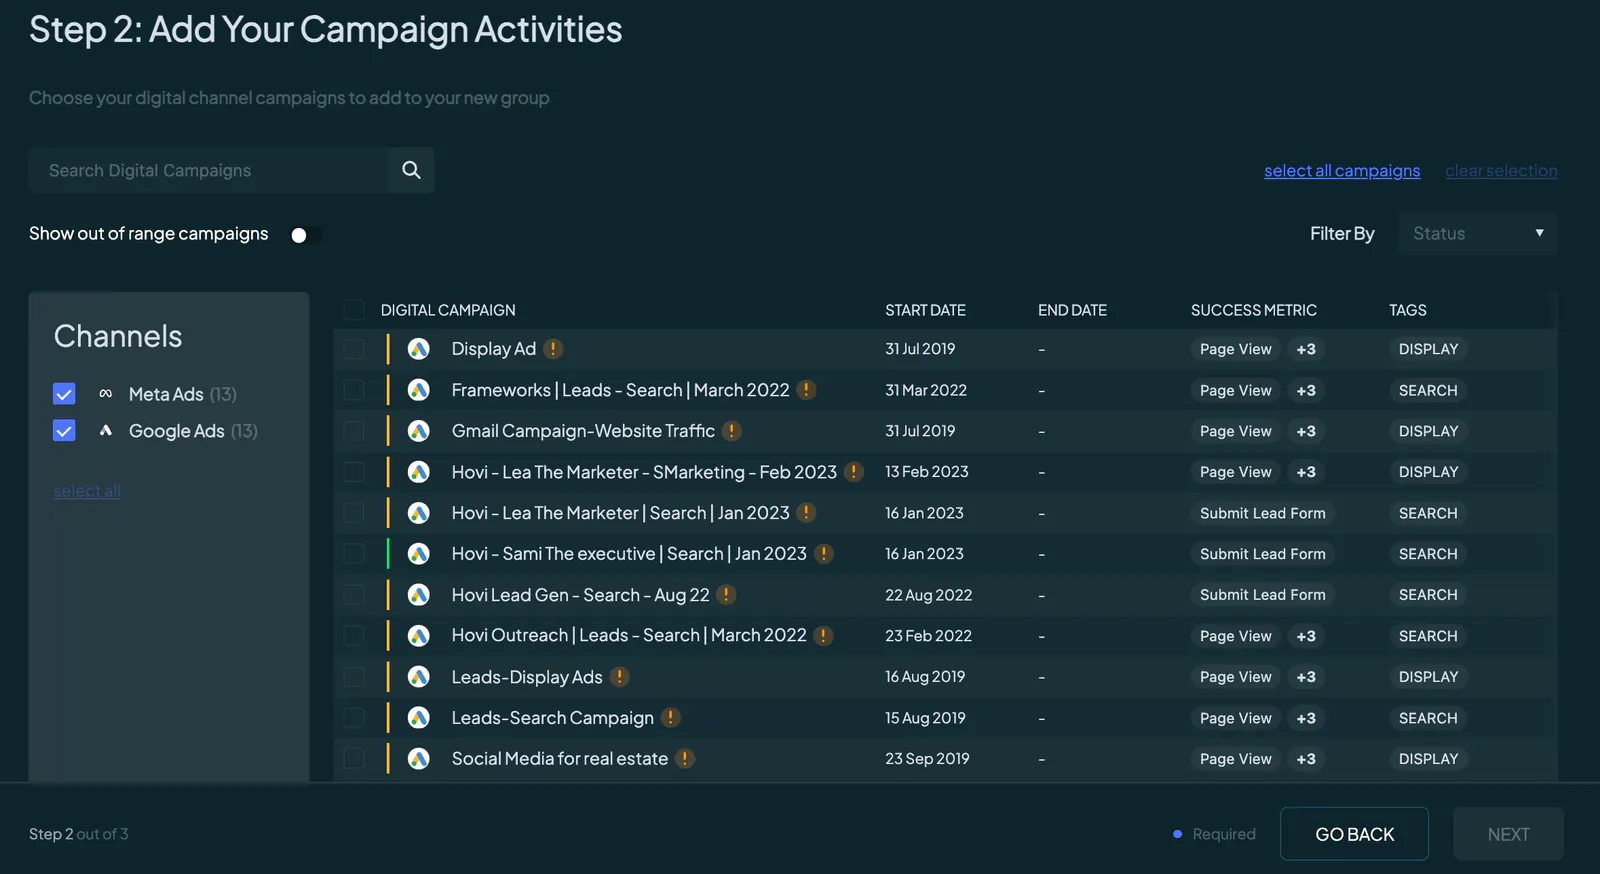Check the header select-all campaigns checkbox
The width and height of the screenshot is (1600, 874).
[x=354, y=310]
